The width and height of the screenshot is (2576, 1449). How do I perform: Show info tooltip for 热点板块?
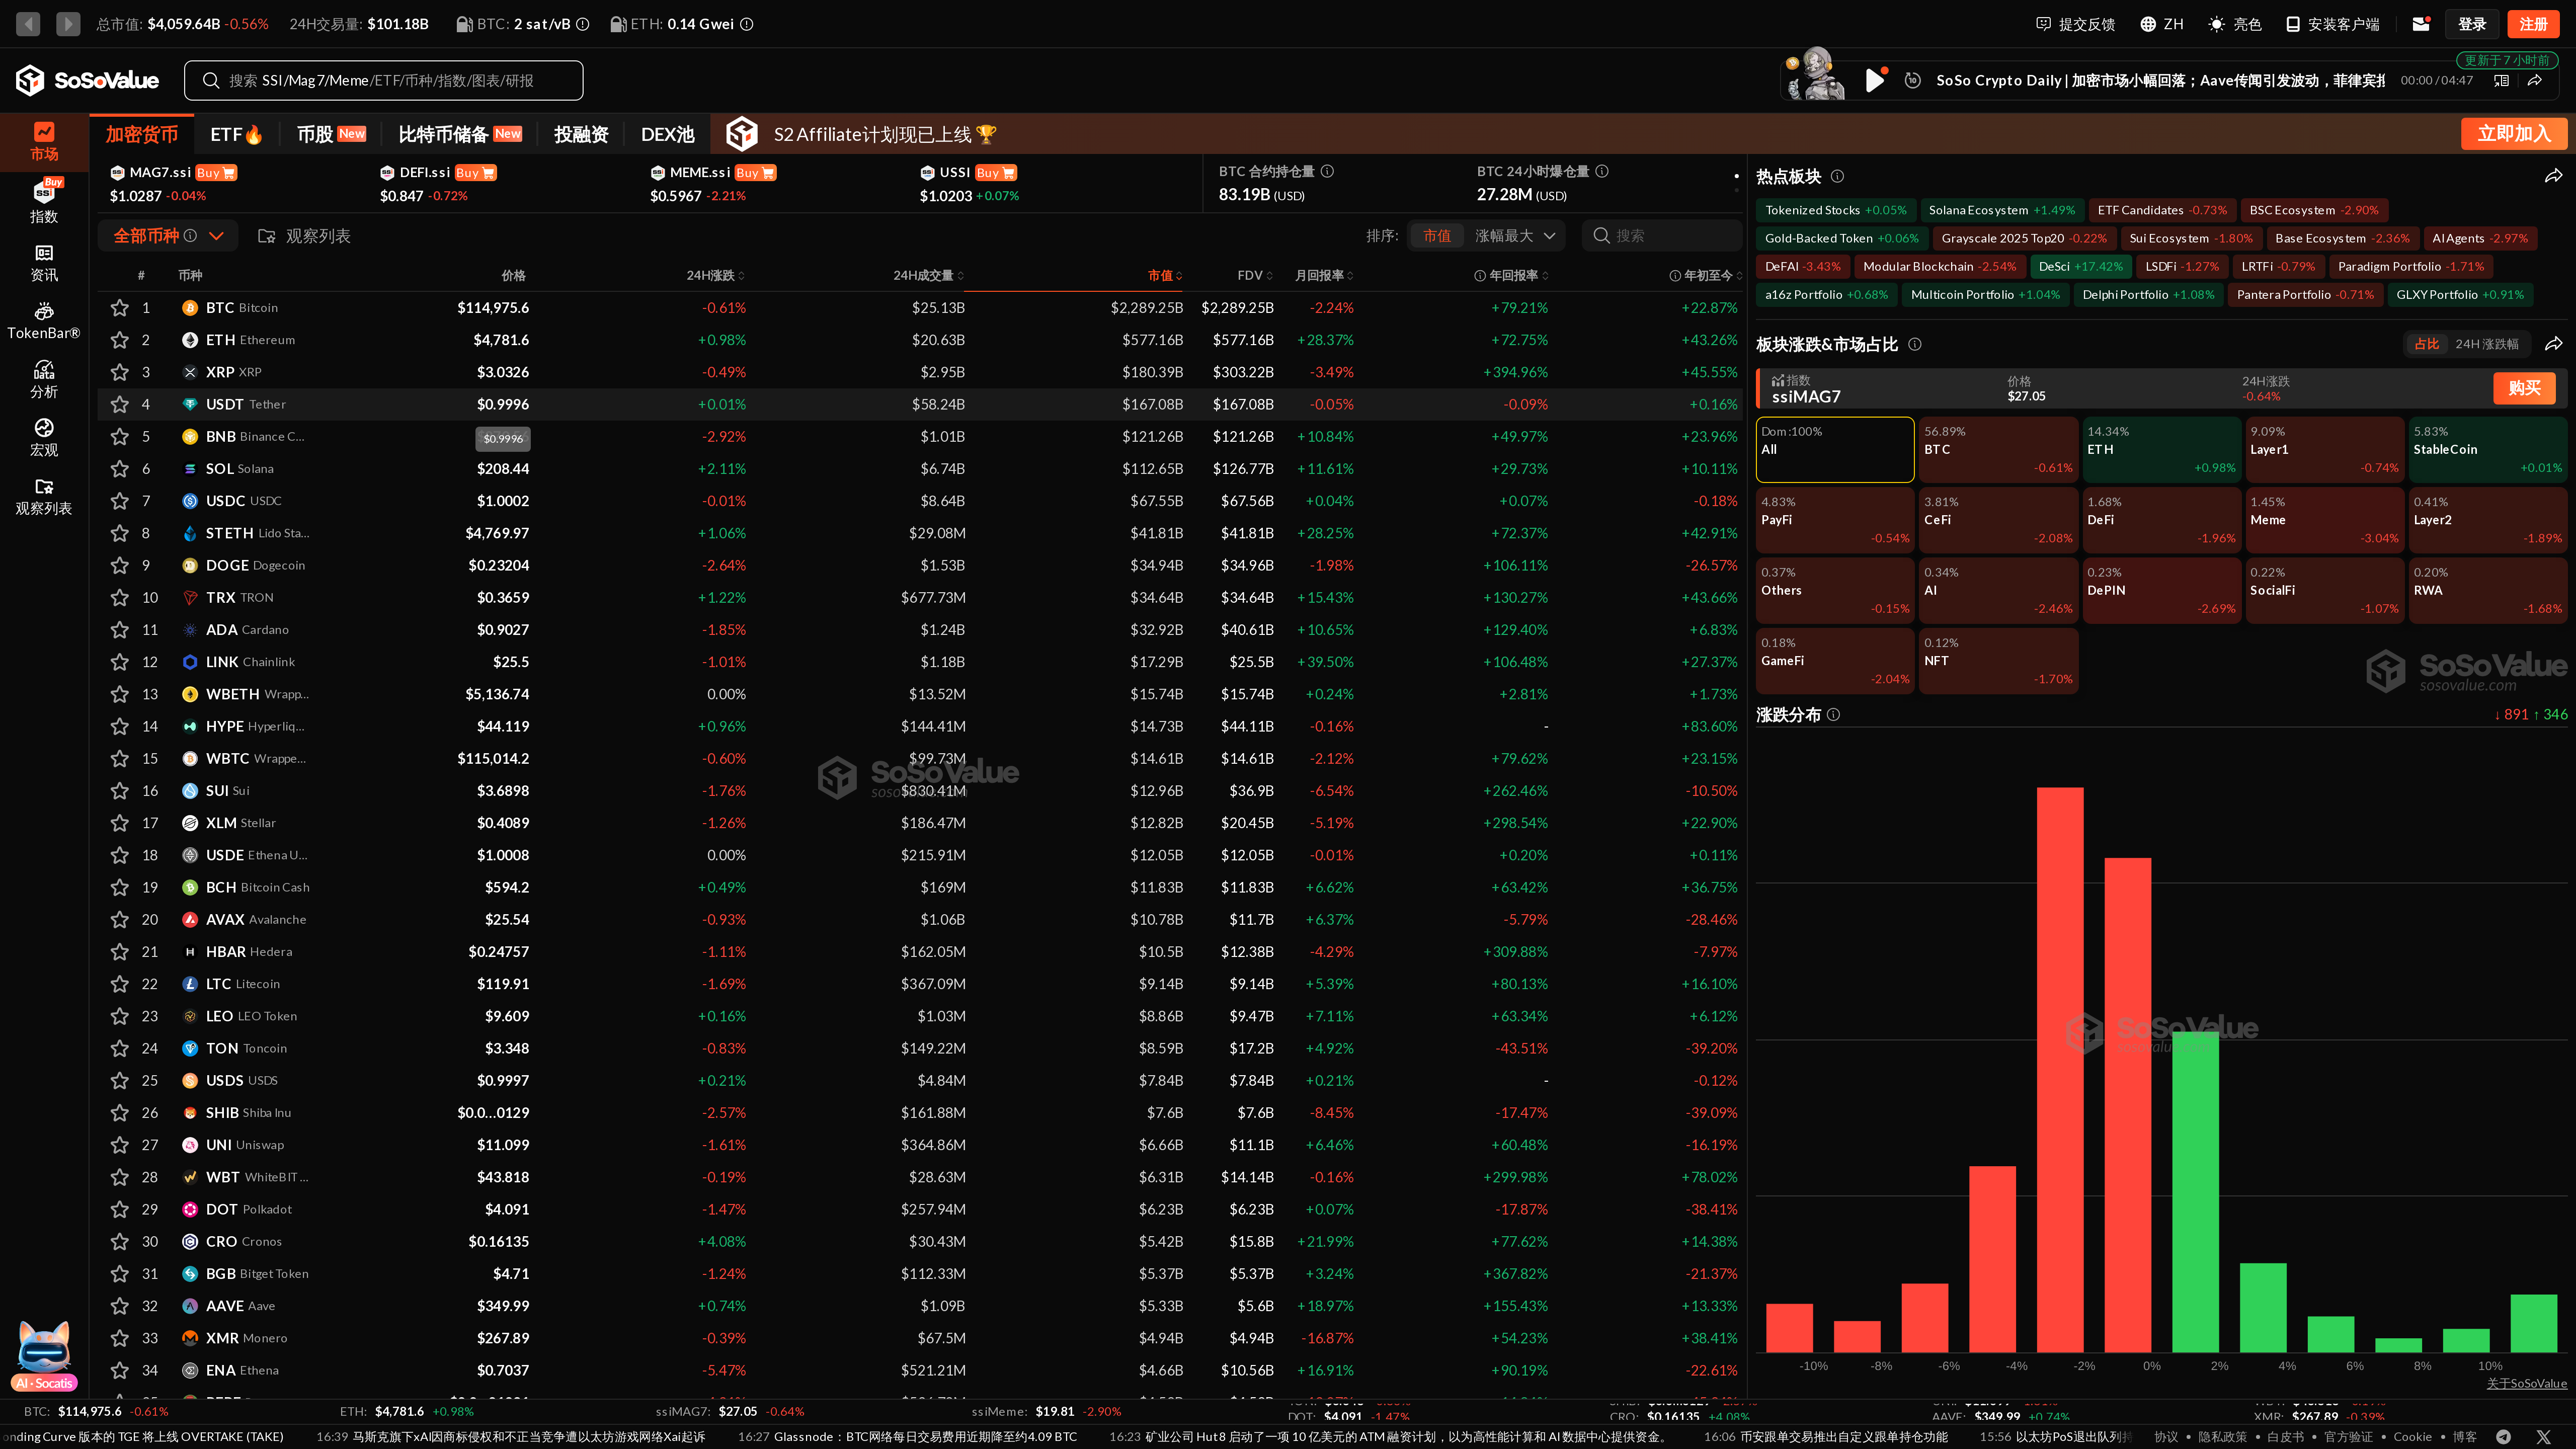tap(1837, 176)
